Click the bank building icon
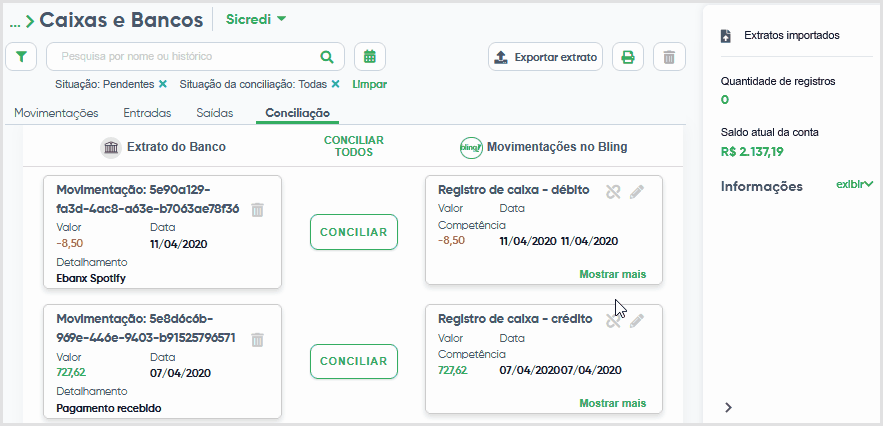Image resolution: width=883 pixels, height=426 pixels. (111, 148)
